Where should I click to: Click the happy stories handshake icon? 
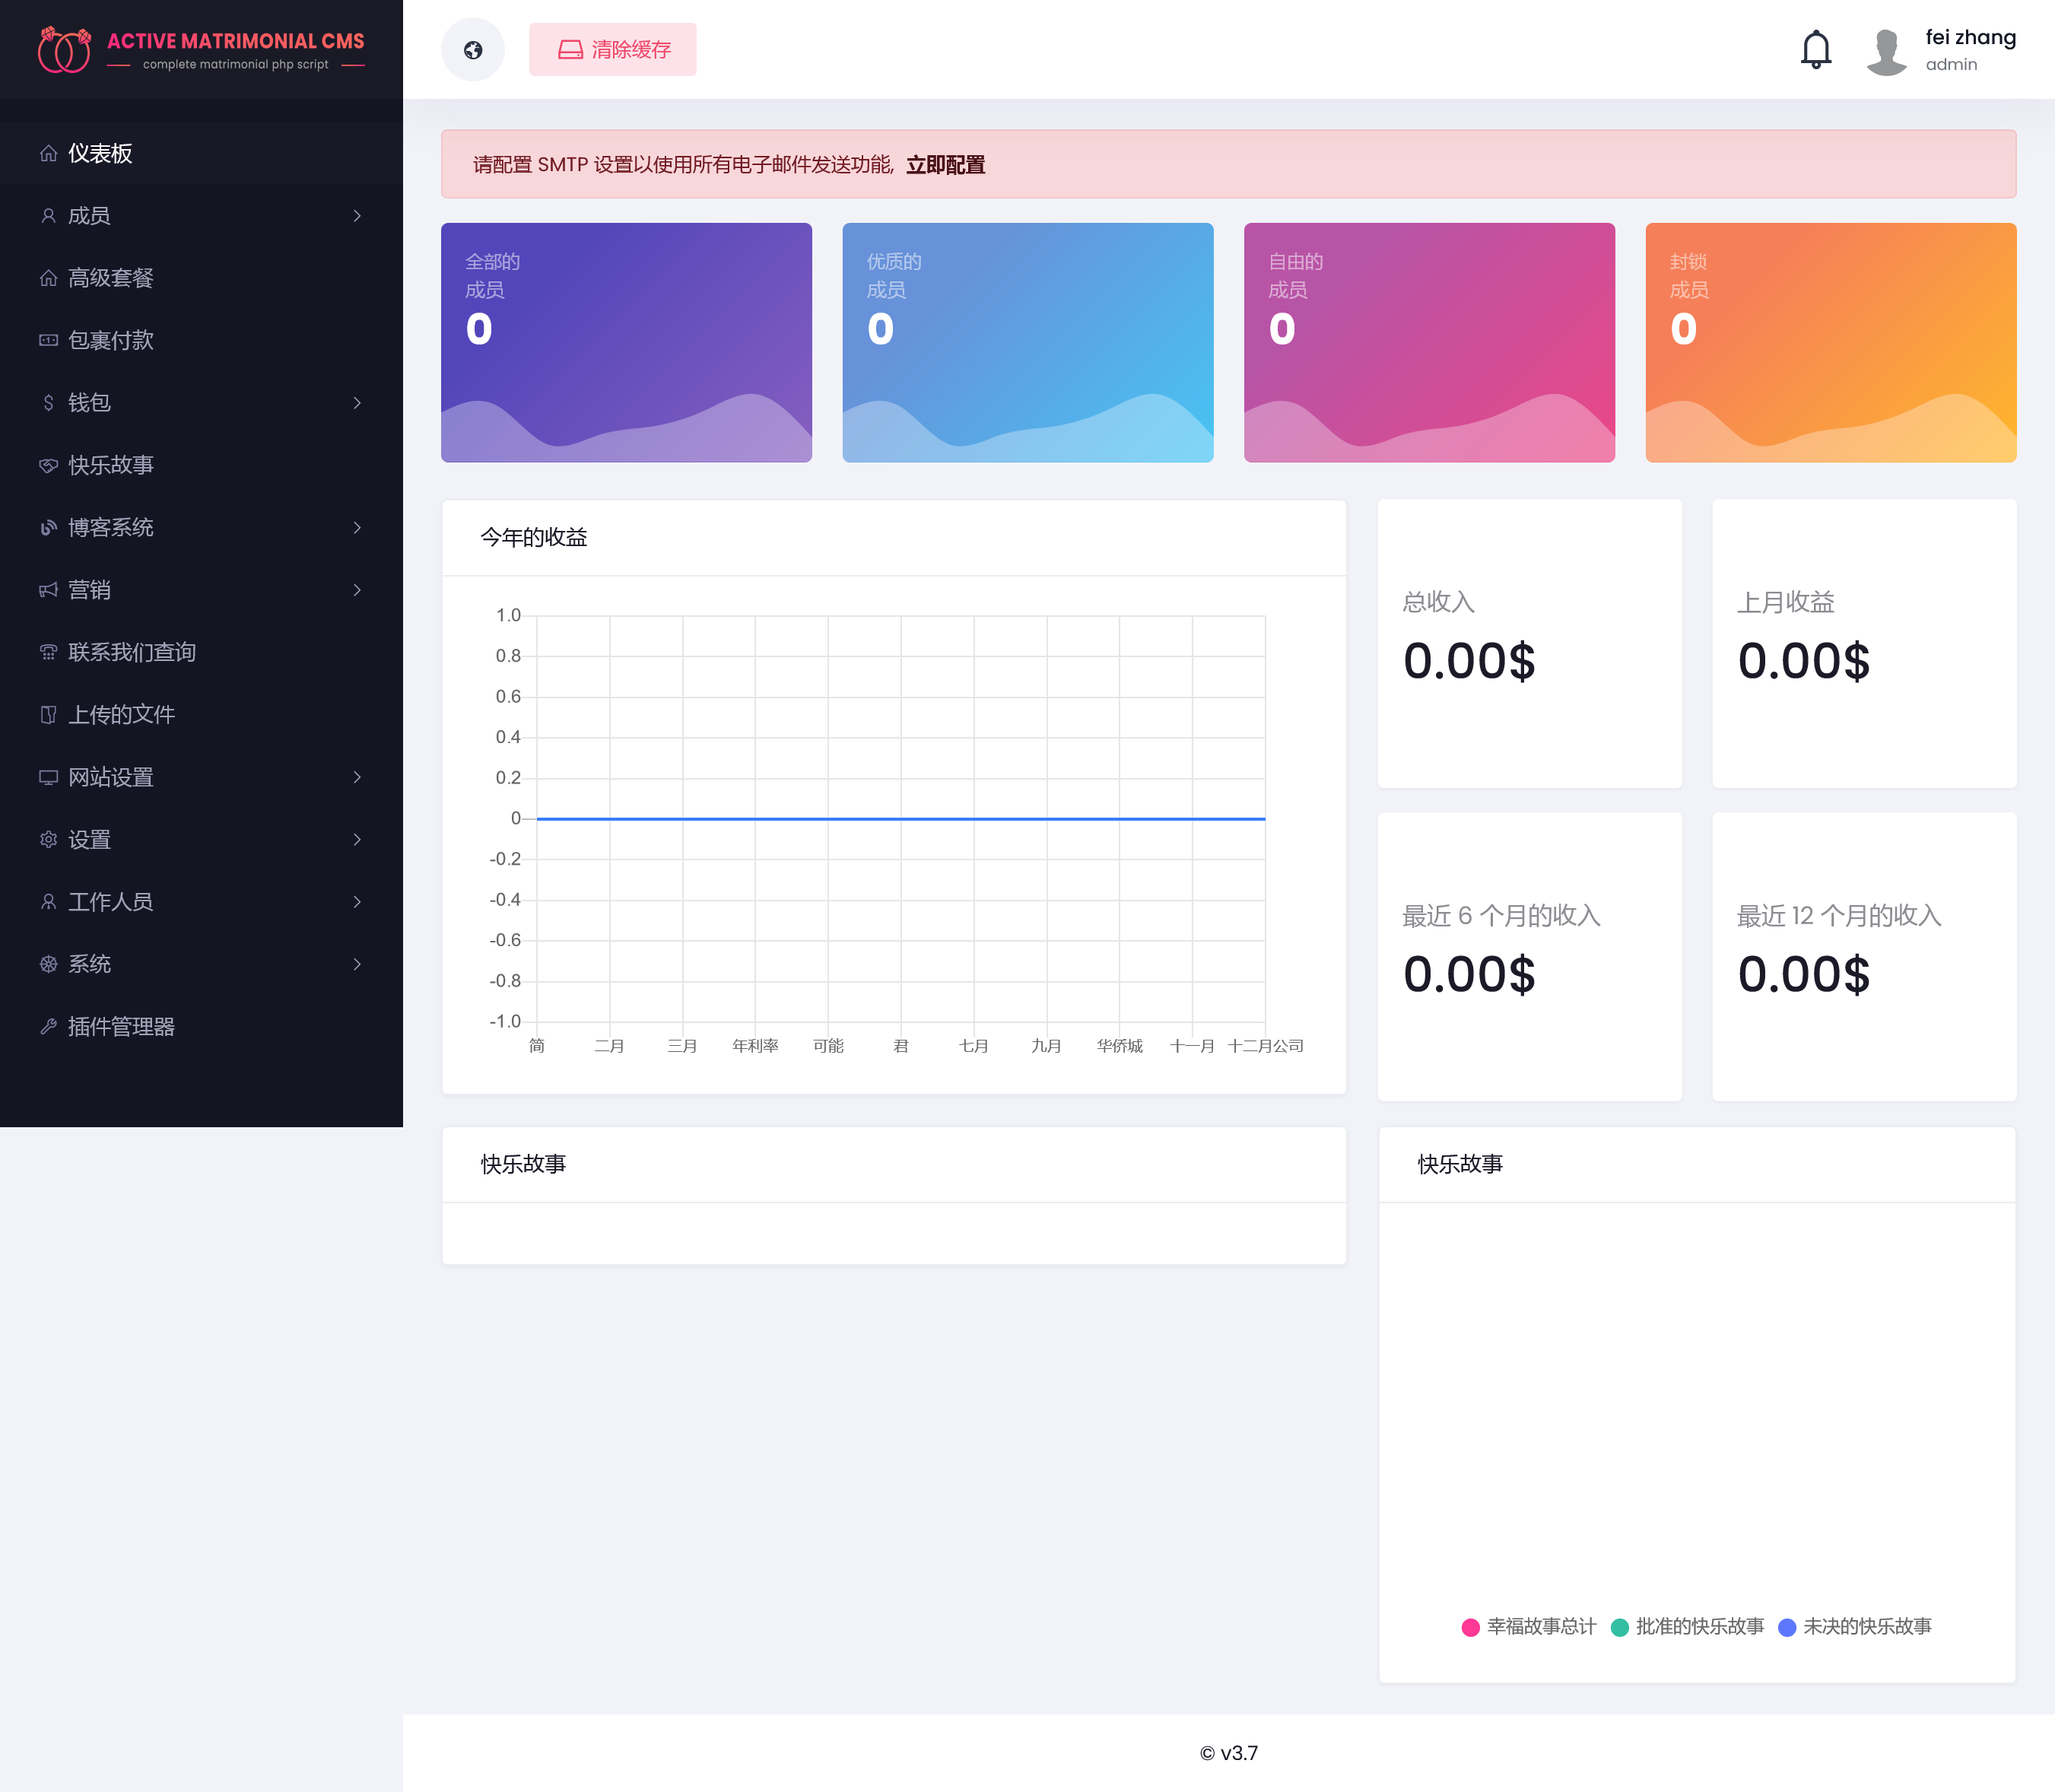pyautogui.click(x=48, y=465)
